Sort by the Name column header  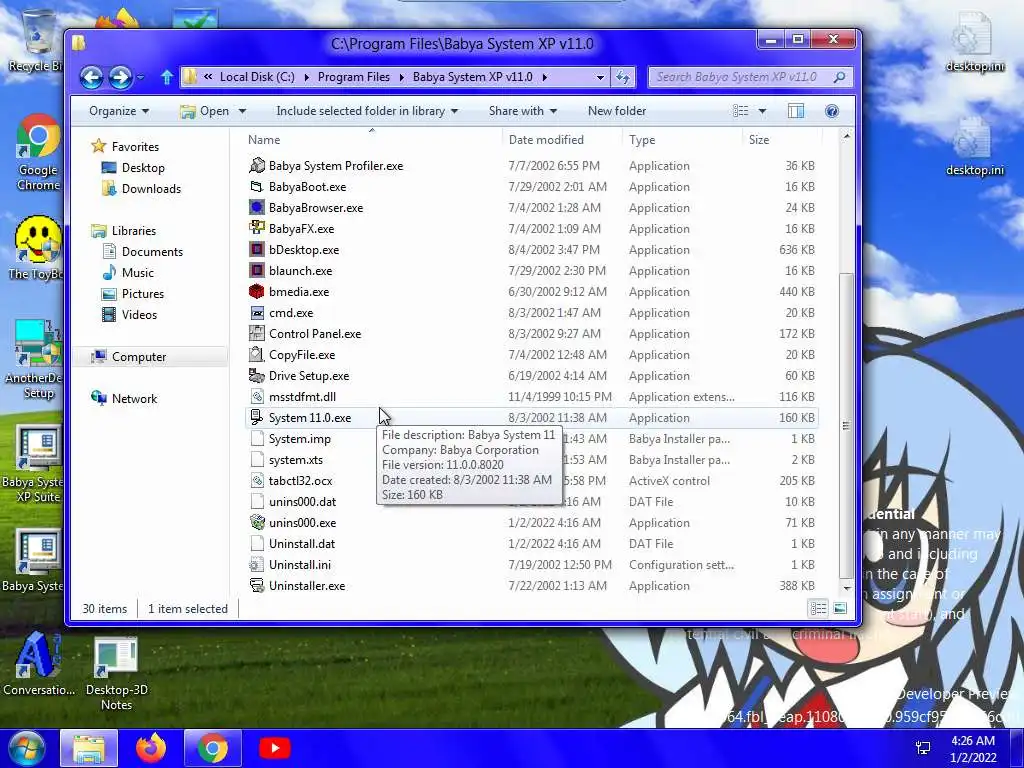372,140
